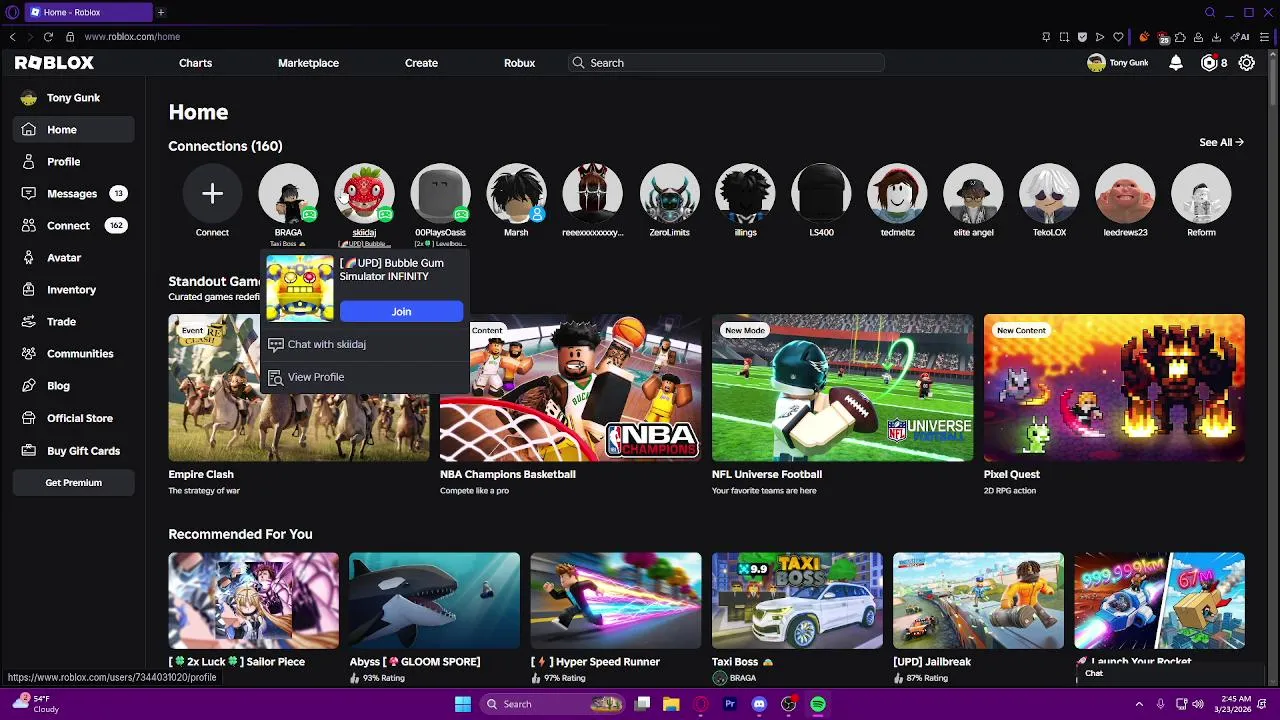Image resolution: width=1280 pixels, height=720 pixels.
Task: Open the Robux tab
Action: 519,63
